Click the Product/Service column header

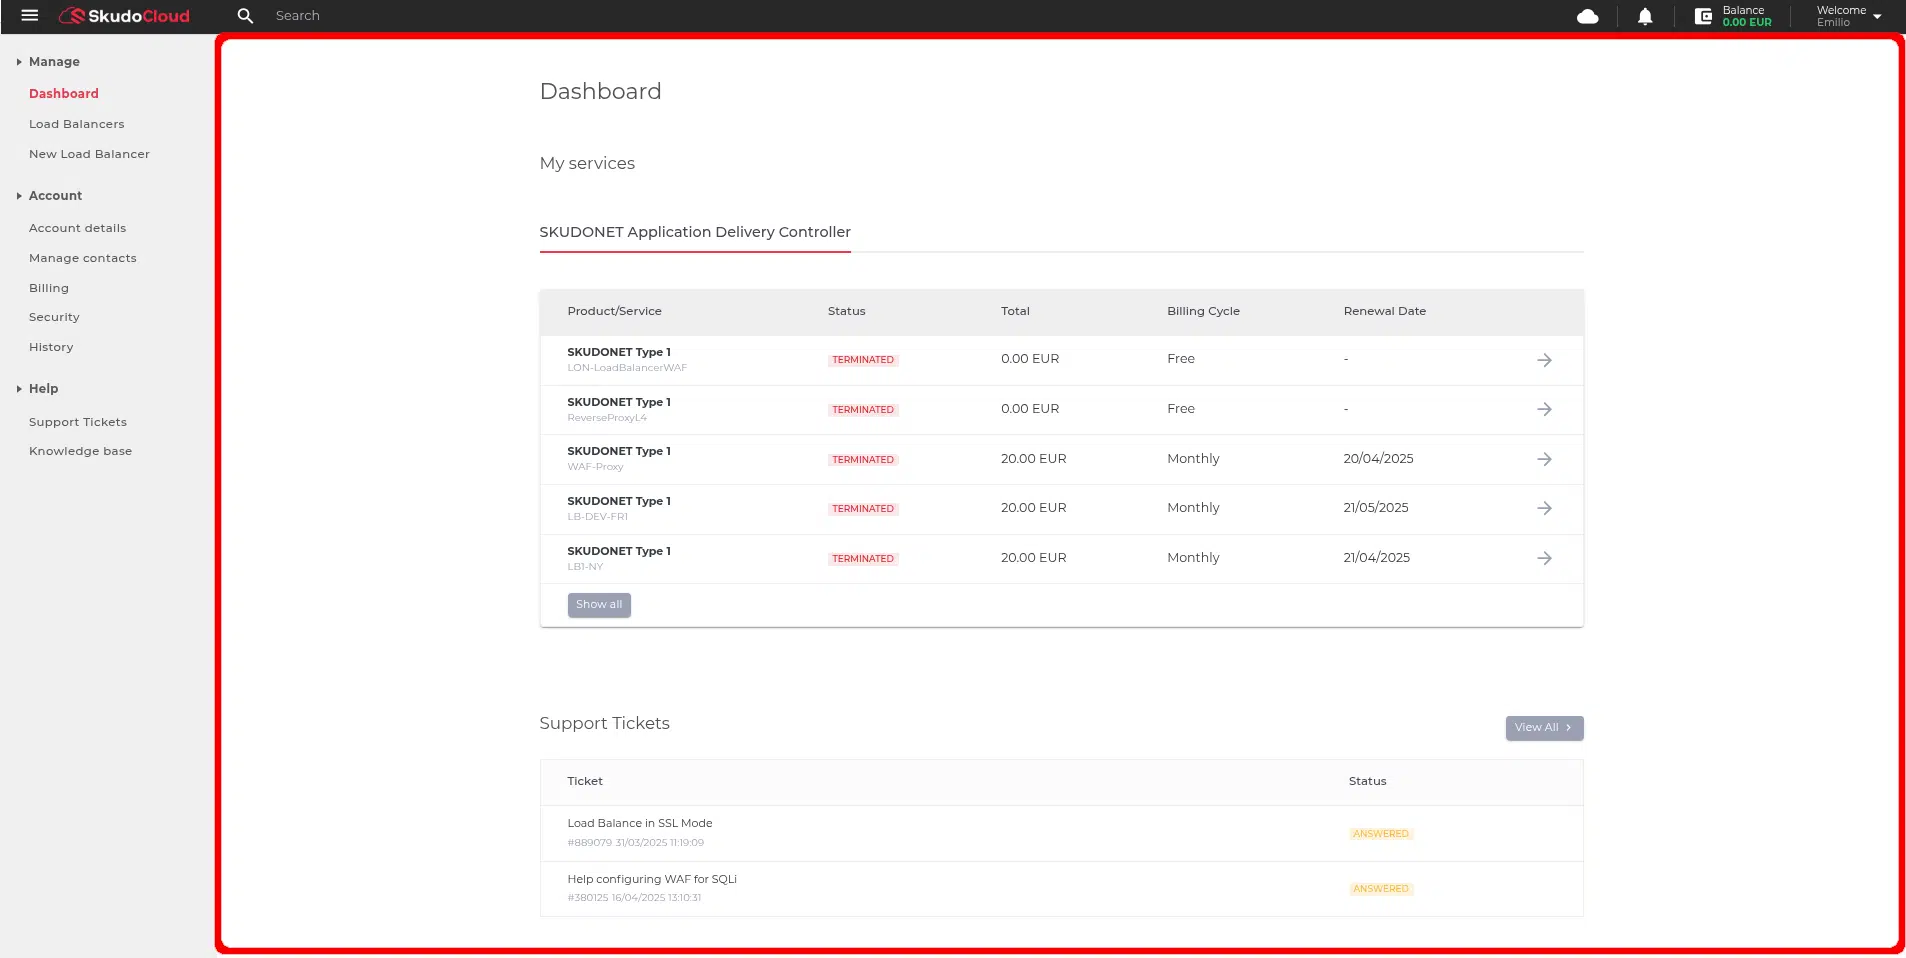[614, 312]
